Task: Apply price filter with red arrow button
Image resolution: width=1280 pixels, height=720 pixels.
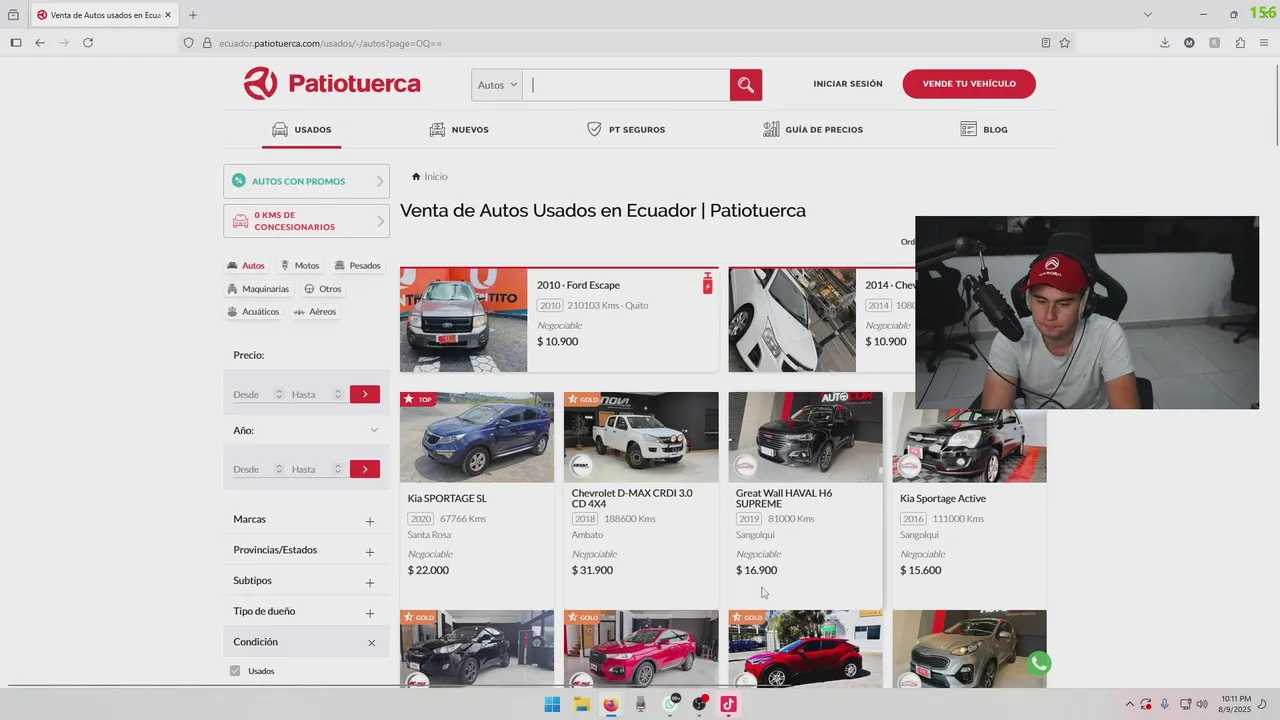Action: pos(365,394)
